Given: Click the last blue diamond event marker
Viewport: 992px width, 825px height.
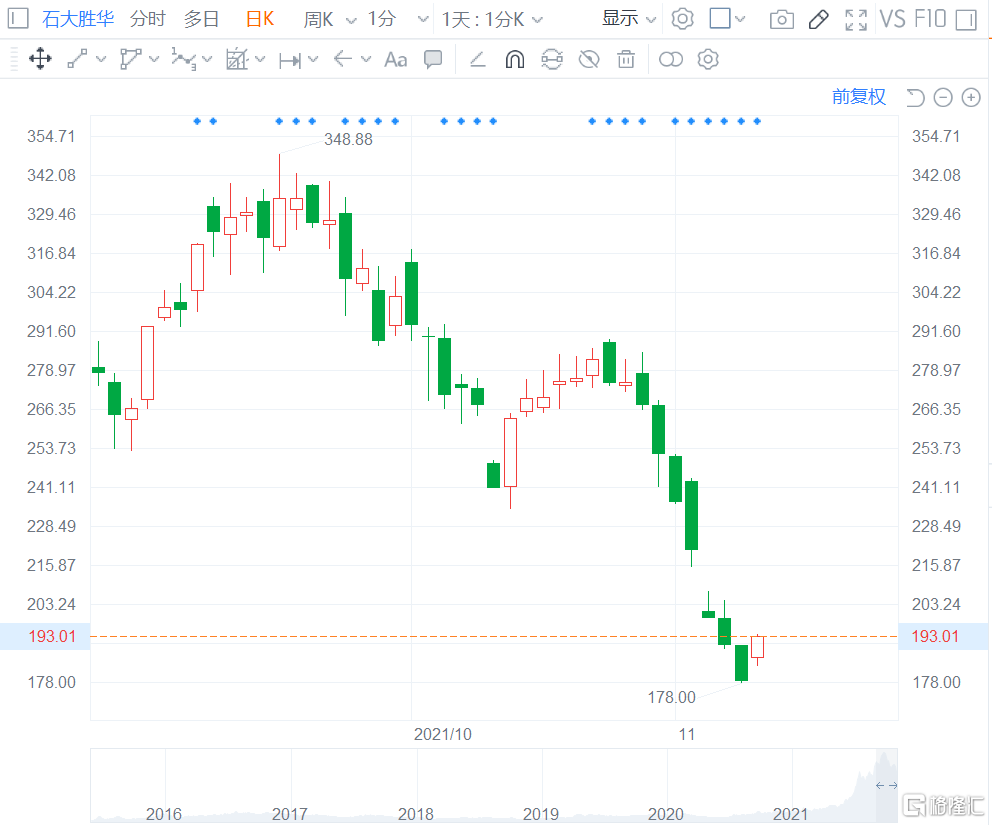Looking at the screenshot, I should [757, 121].
